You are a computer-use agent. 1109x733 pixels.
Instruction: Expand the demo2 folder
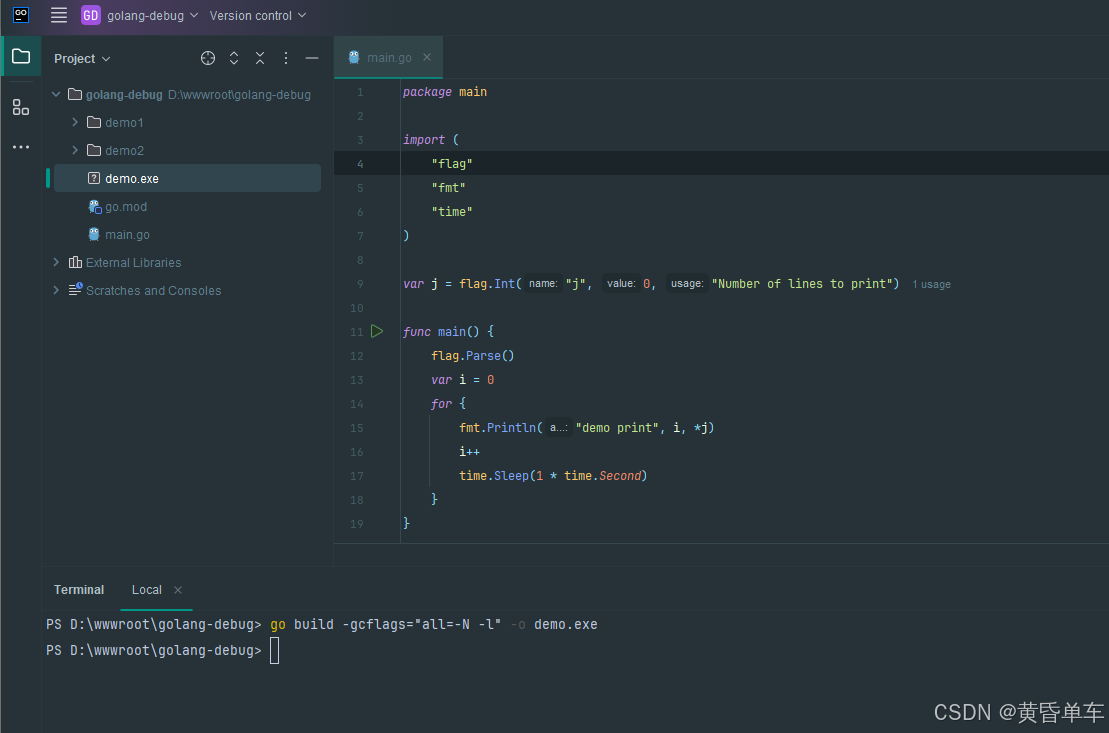(x=75, y=150)
